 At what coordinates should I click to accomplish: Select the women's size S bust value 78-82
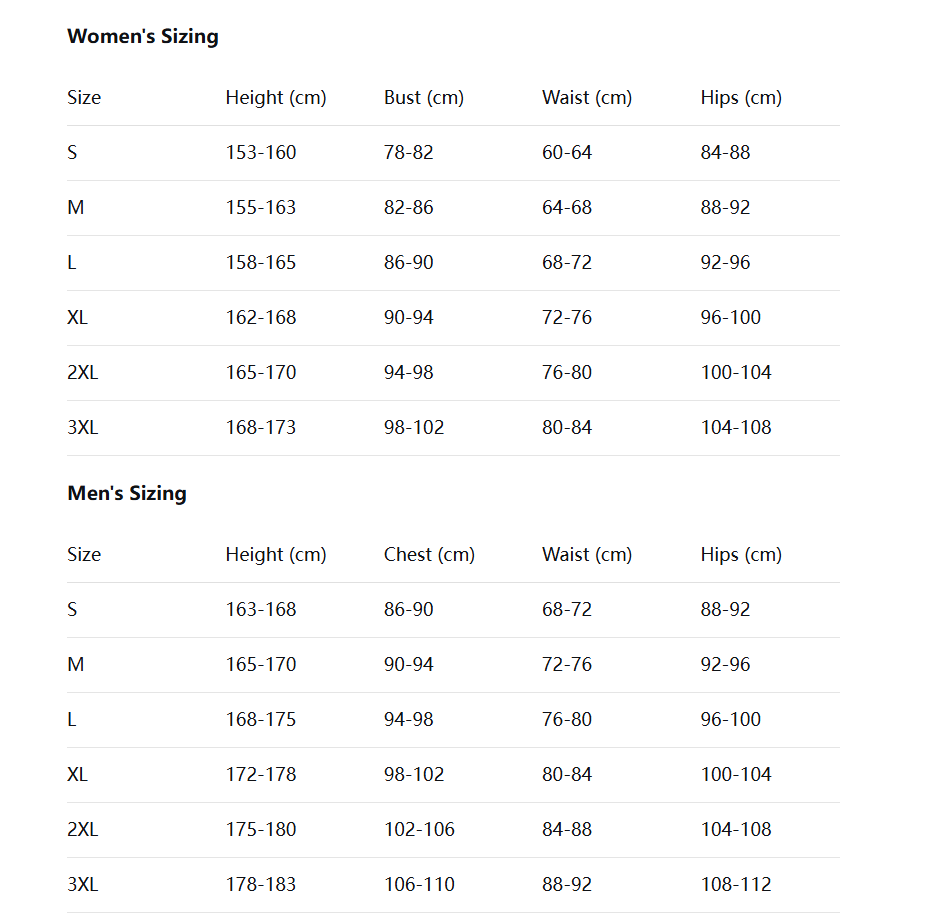408,153
